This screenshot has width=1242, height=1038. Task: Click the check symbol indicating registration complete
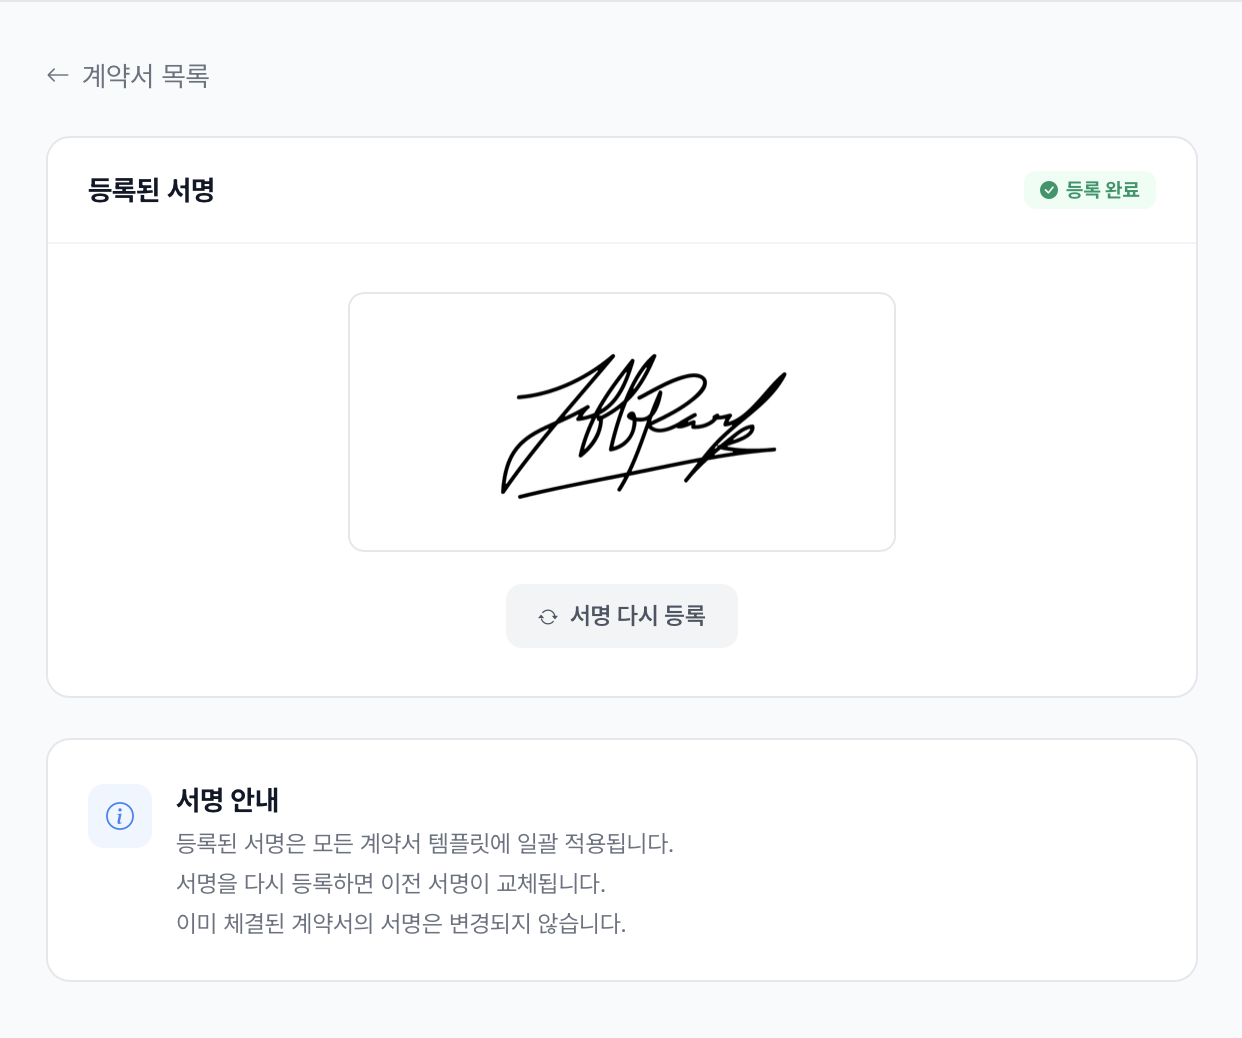coord(1049,189)
